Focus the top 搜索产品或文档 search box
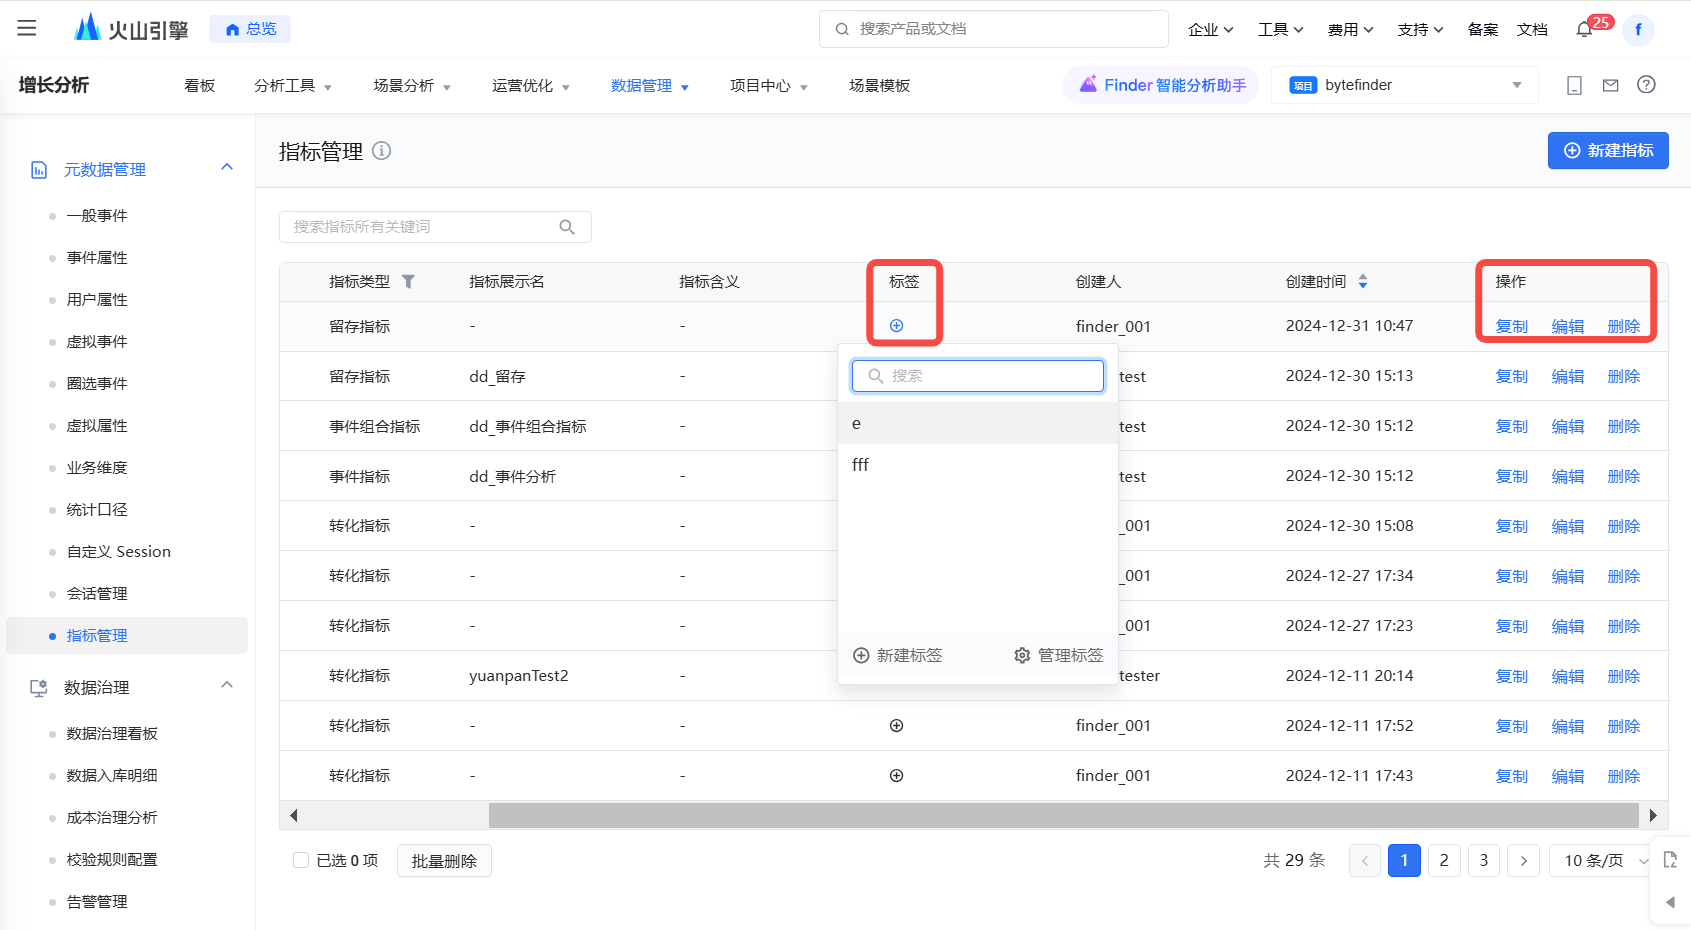Viewport: 1691px width, 930px height. point(994,29)
